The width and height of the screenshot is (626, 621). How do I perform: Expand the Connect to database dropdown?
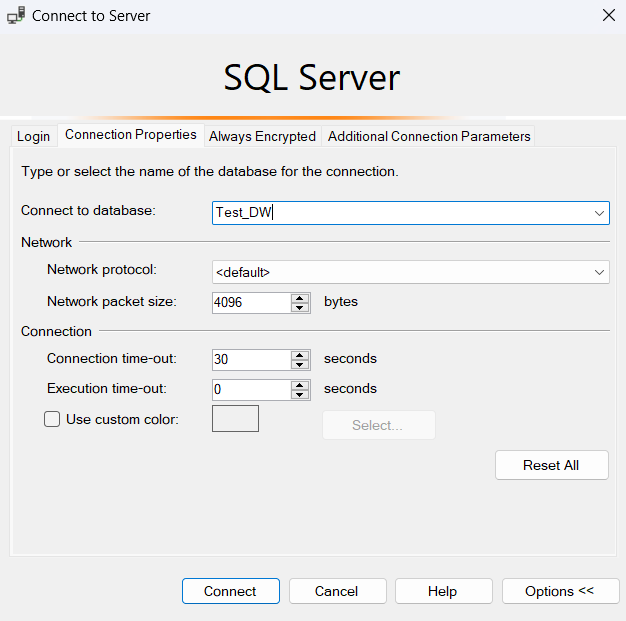tap(599, 213)
